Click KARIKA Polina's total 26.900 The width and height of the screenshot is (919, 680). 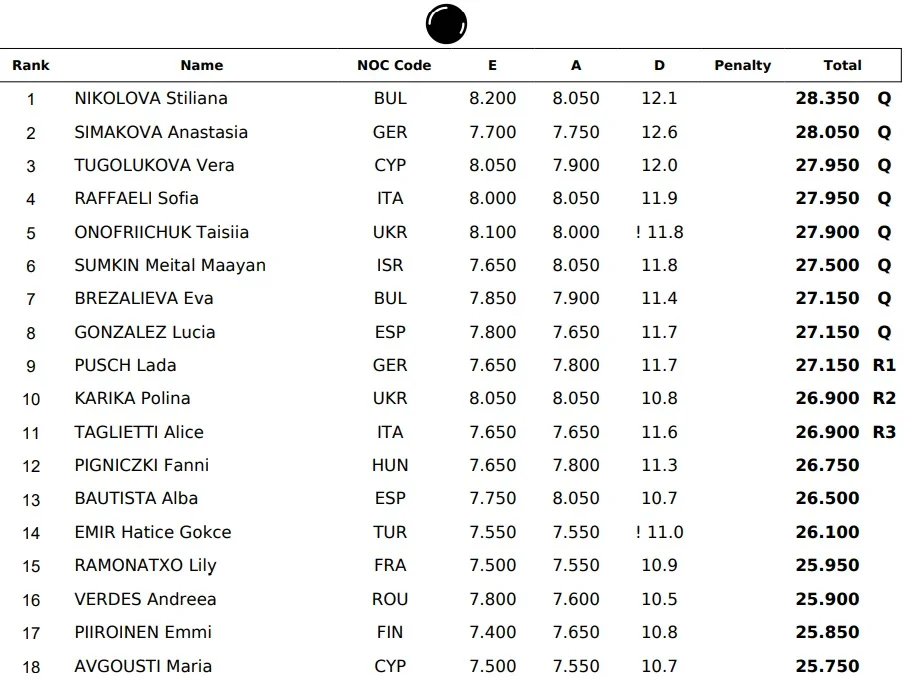click(x=827, y=398)
